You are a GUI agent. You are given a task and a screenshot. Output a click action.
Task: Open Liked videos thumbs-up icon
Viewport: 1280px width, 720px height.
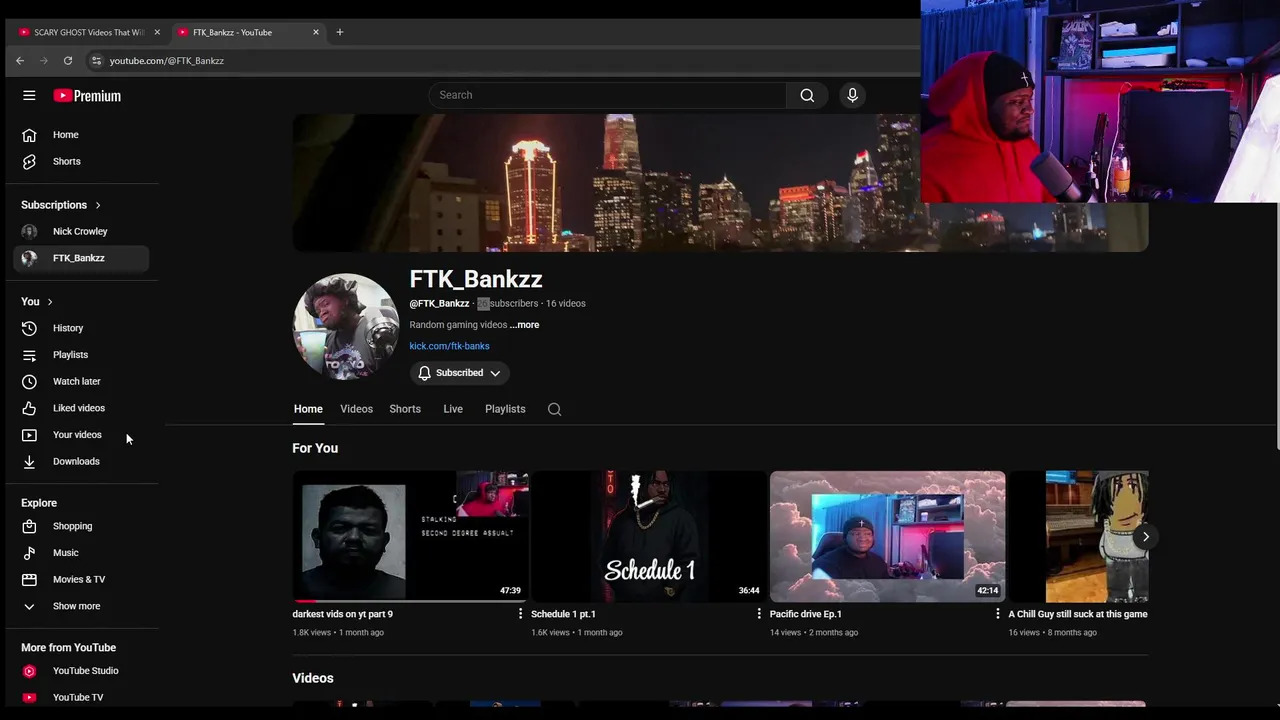point(29,408)
